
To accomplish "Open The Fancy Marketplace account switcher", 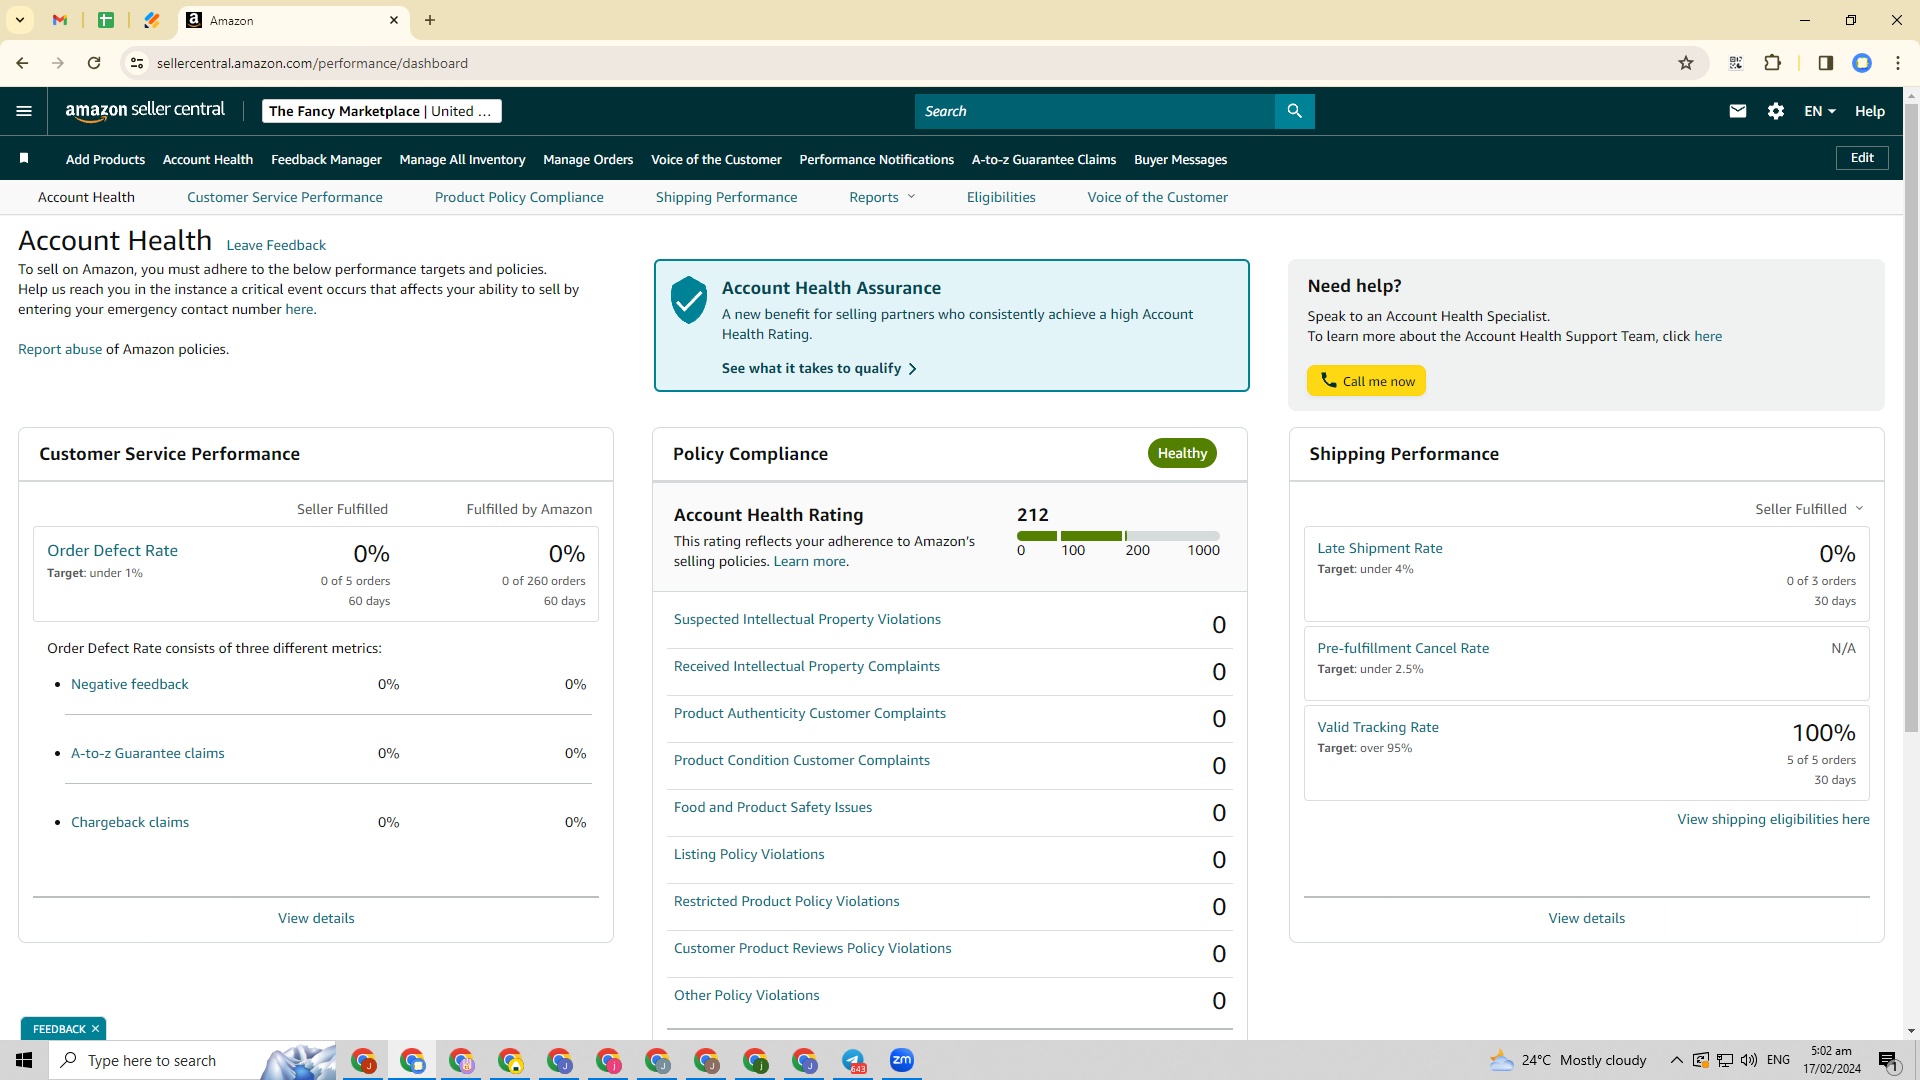I will 381,111.
